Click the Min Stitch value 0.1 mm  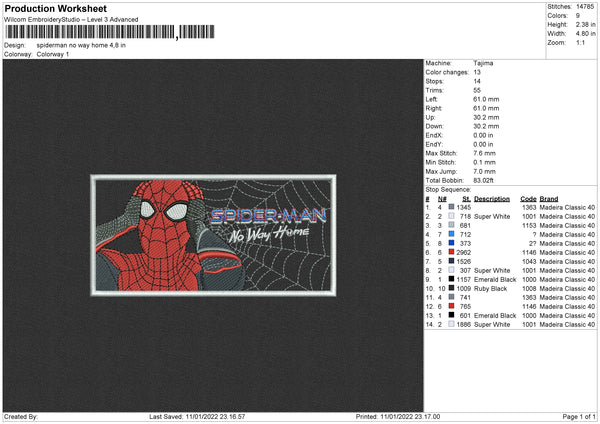click(484, 162)
